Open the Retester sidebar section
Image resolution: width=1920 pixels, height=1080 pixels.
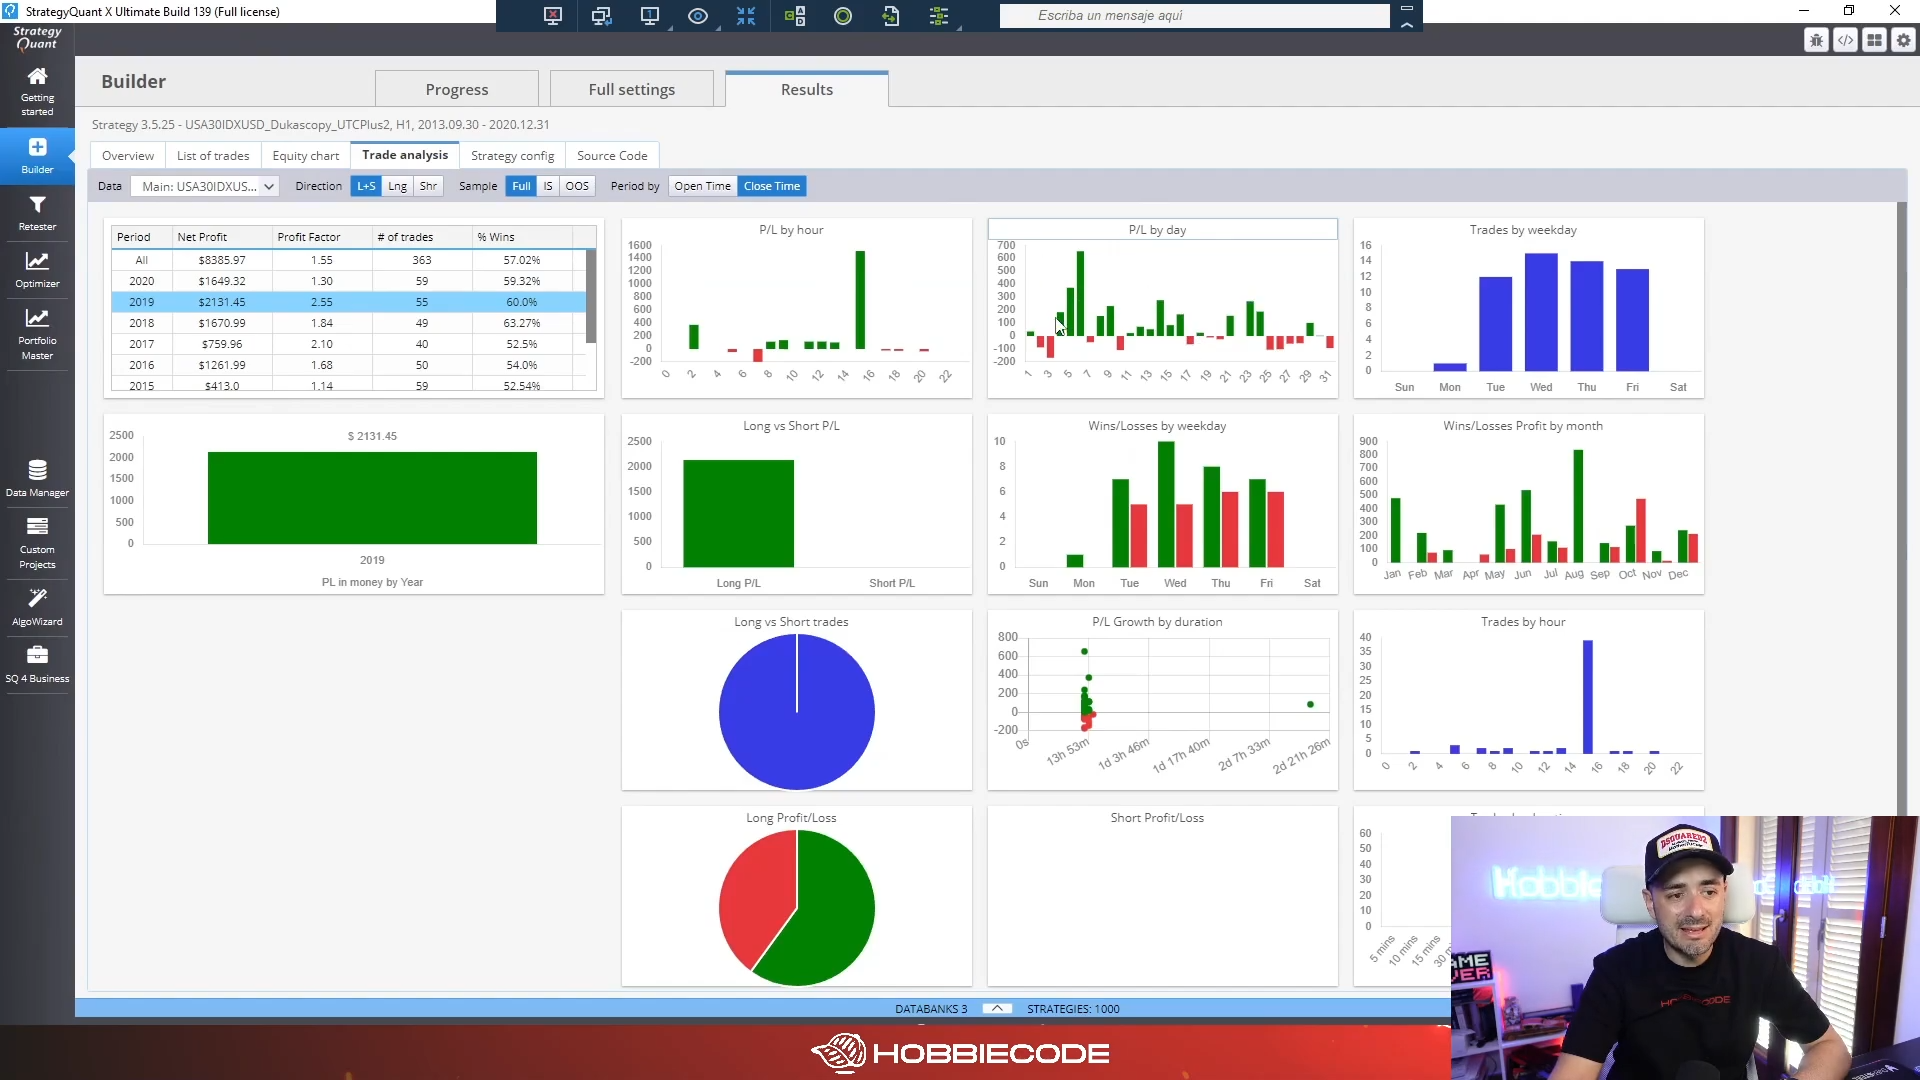pos(37,213)
